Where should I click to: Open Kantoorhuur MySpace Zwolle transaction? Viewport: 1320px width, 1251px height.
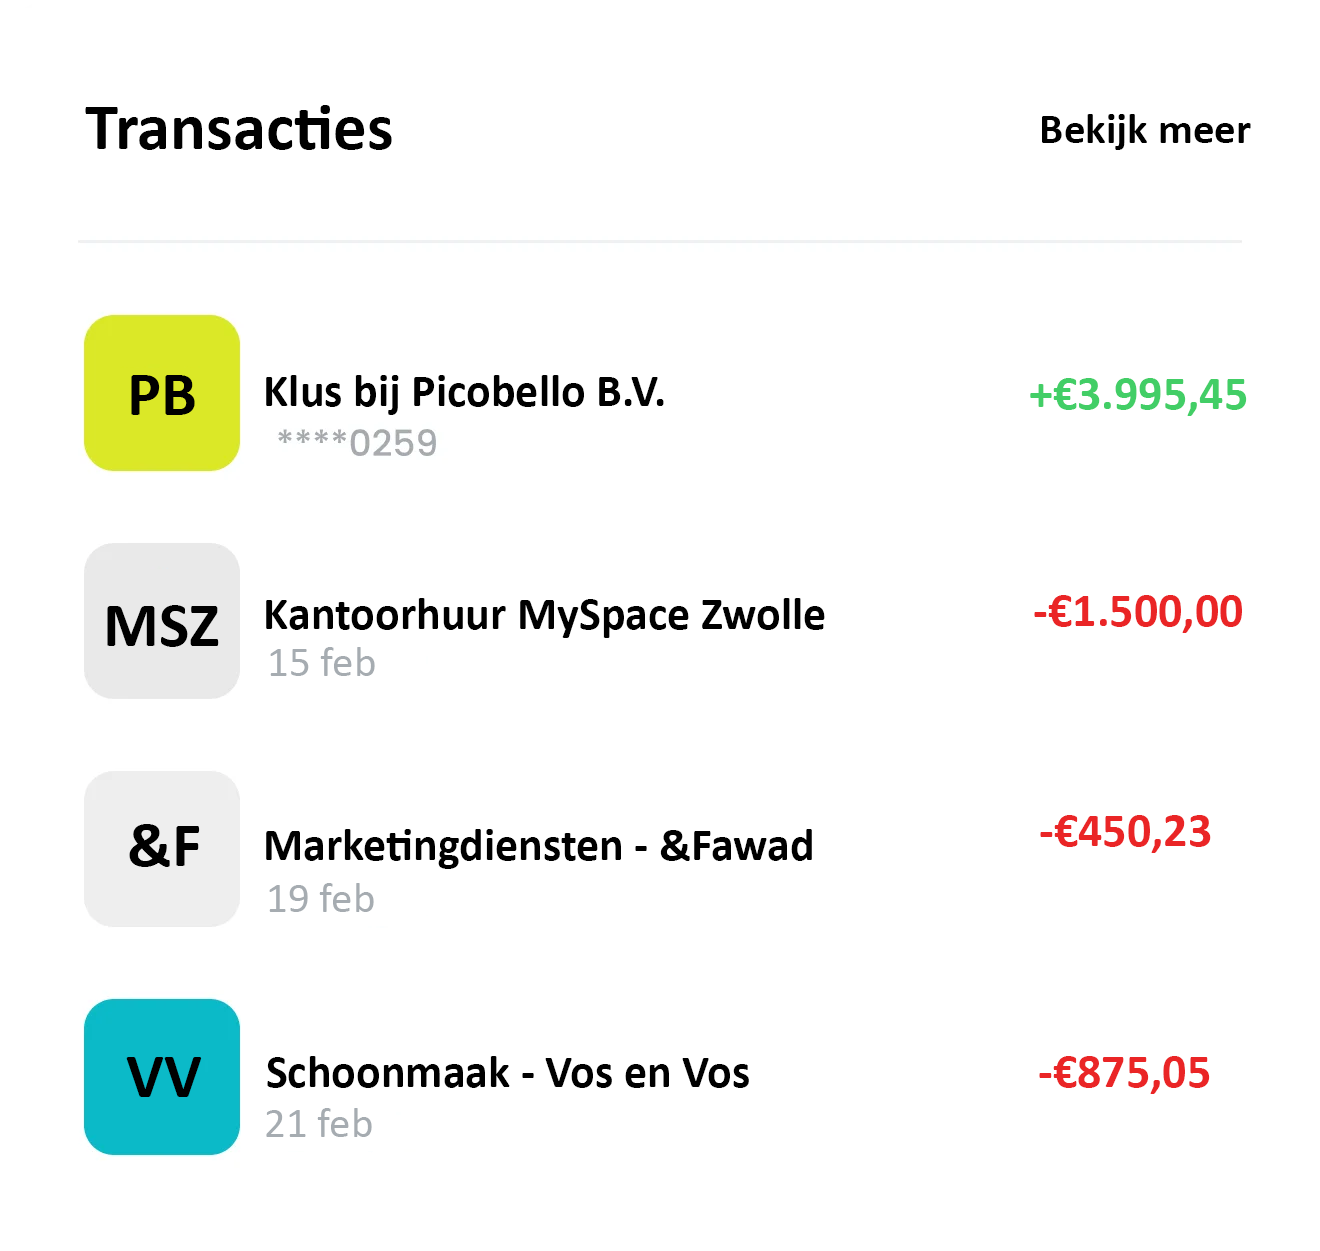click(544, 615)
